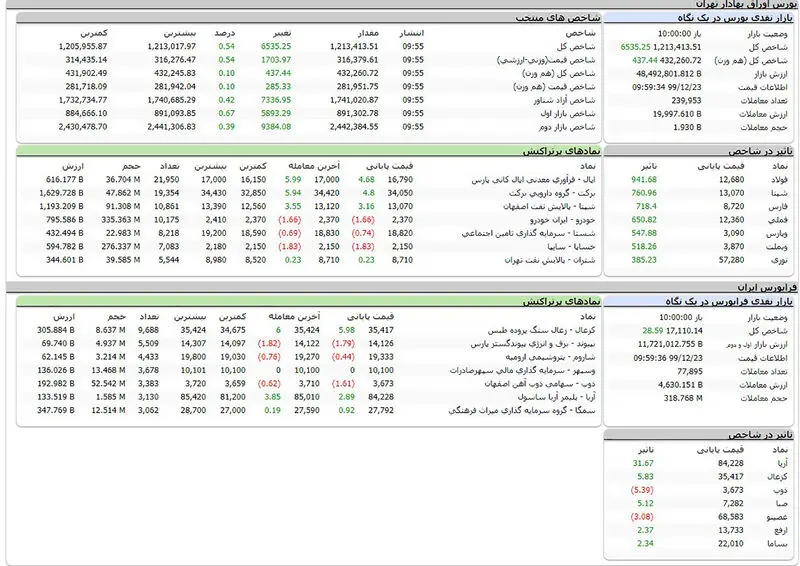Viewport: 800px width, 566px height.
Task: Open 'وسپهر - سرمایه گذاری مالی سپهرصادرات'
Action: [x=522, y=370]
